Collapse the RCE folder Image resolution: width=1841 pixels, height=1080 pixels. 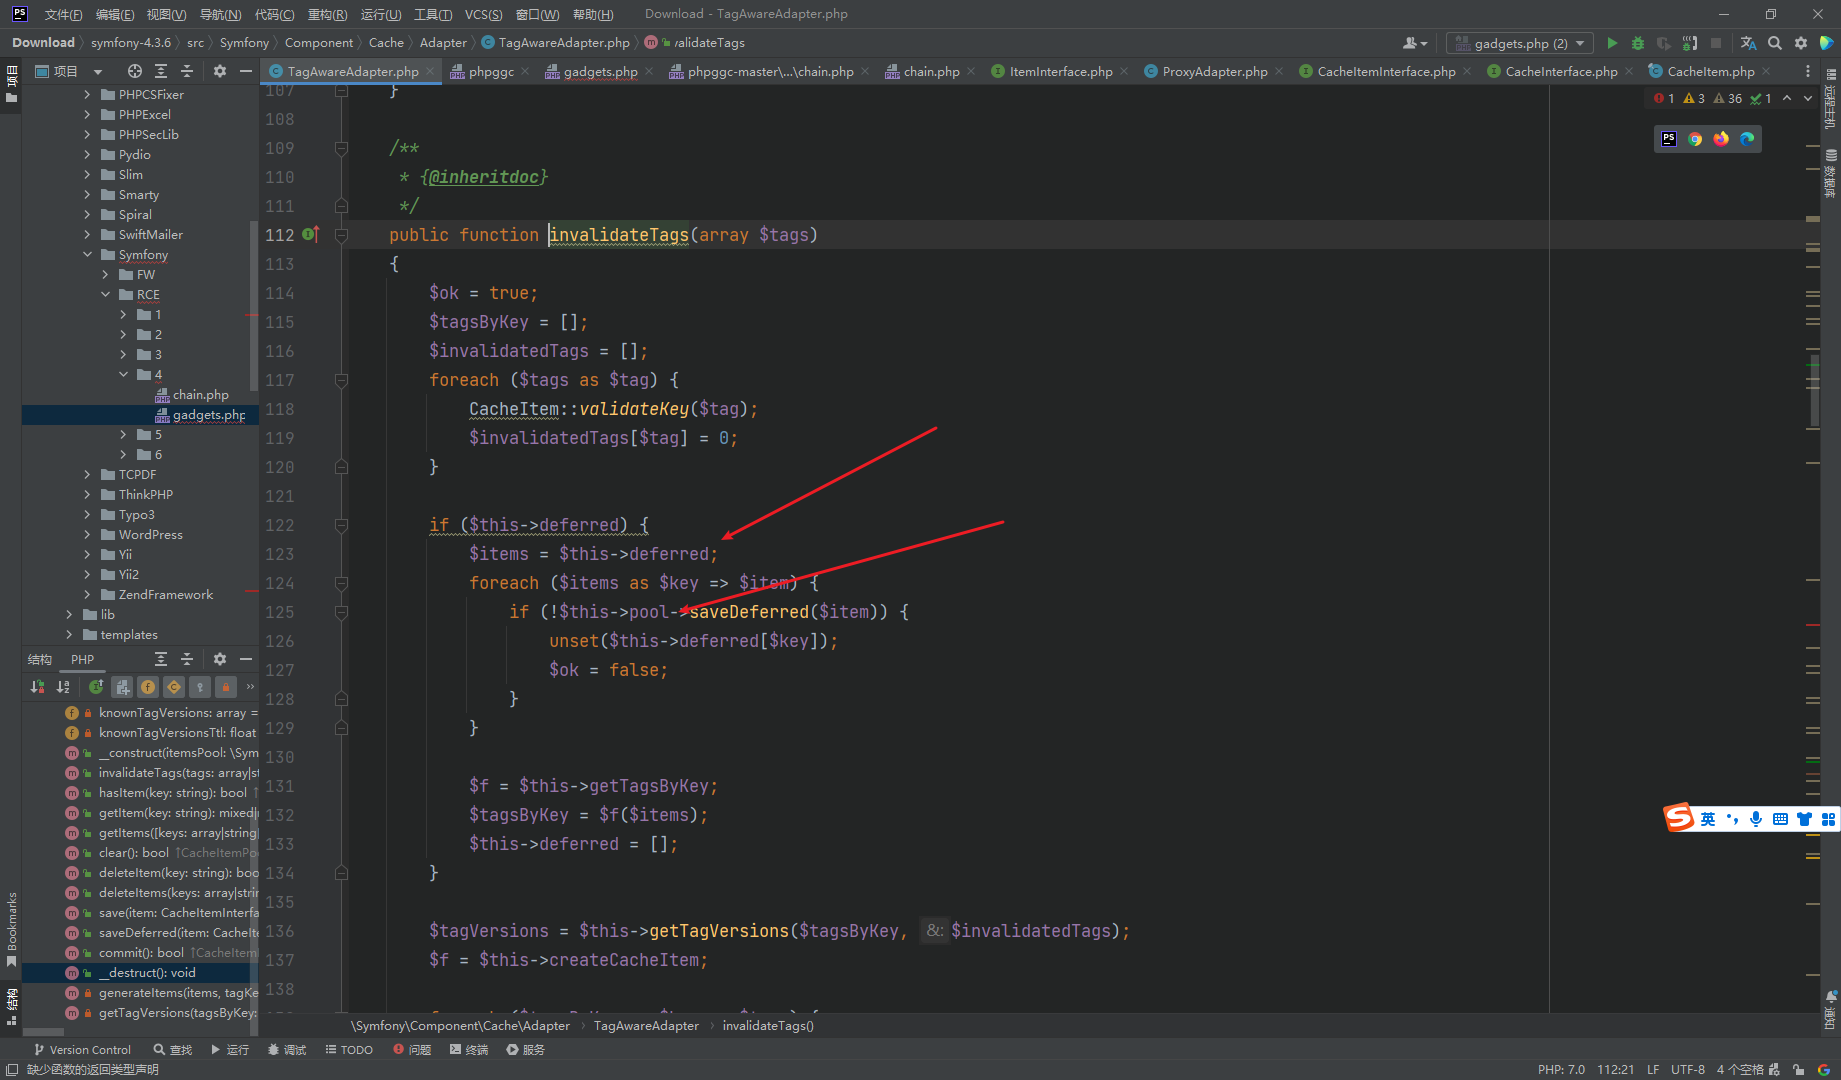106,295
